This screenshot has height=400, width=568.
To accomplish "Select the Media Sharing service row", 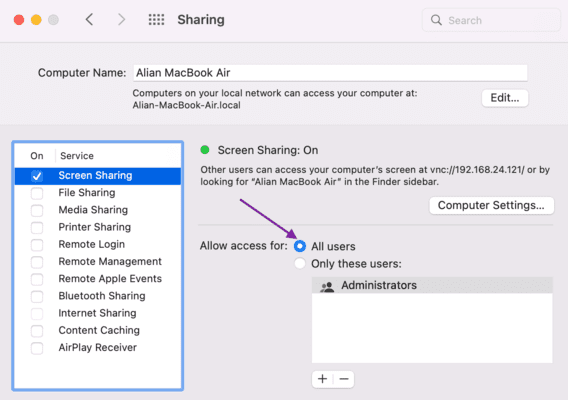I will click(x=98, y=211).
